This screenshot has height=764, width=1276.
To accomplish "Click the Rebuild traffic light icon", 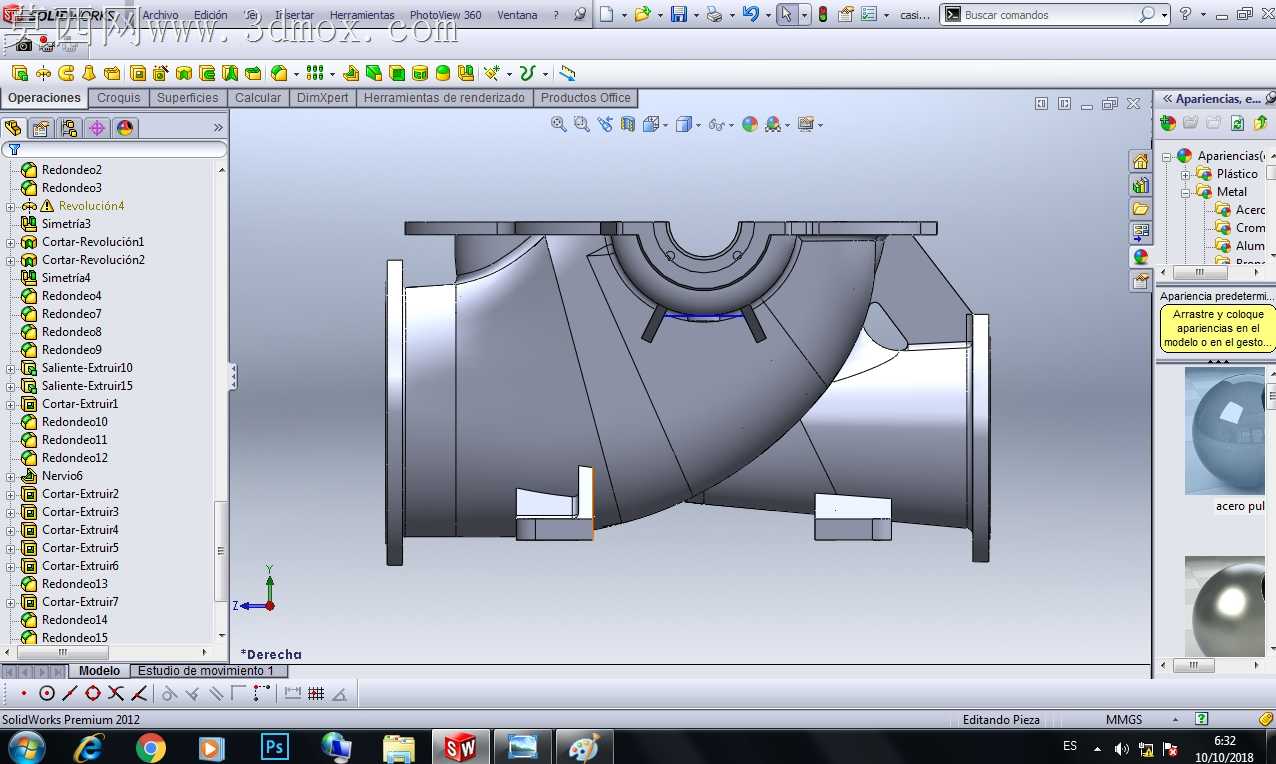I will pyautogui.click(x=823, y=14).
